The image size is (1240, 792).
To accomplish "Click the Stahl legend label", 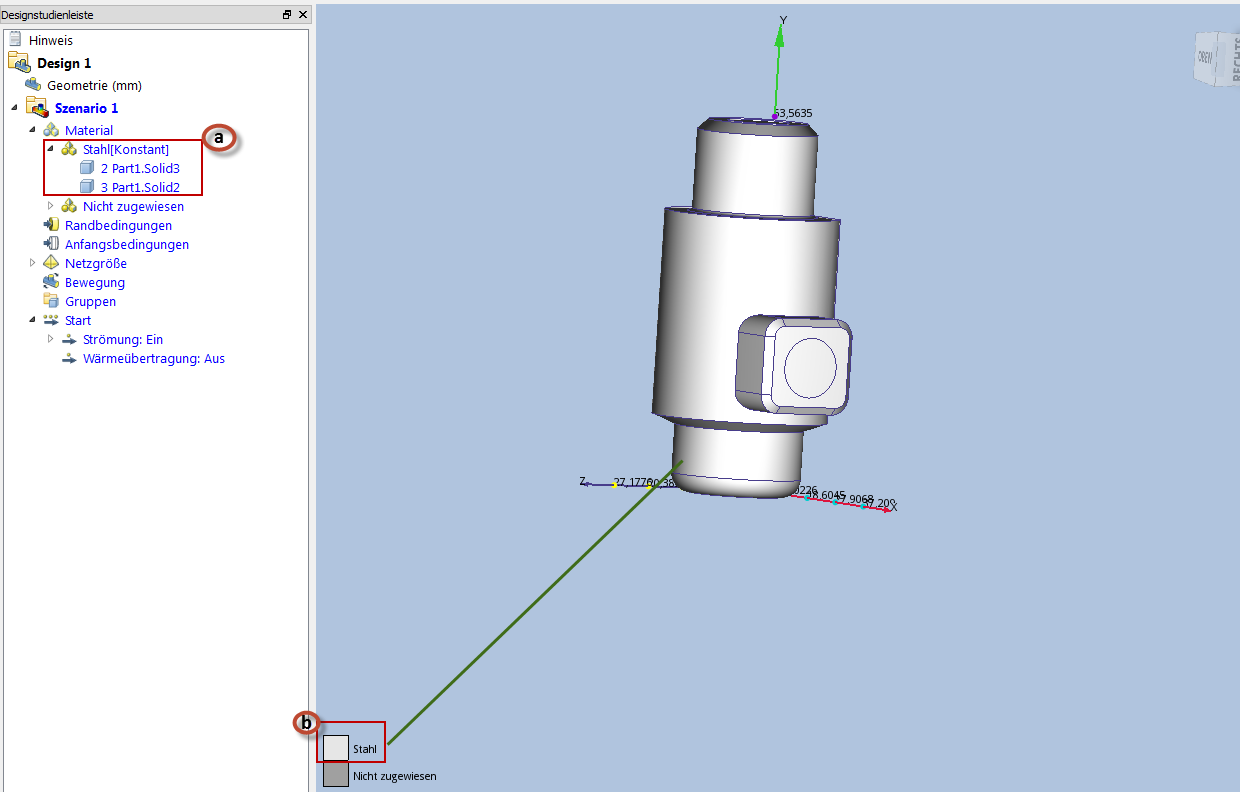I will point(365,748).
